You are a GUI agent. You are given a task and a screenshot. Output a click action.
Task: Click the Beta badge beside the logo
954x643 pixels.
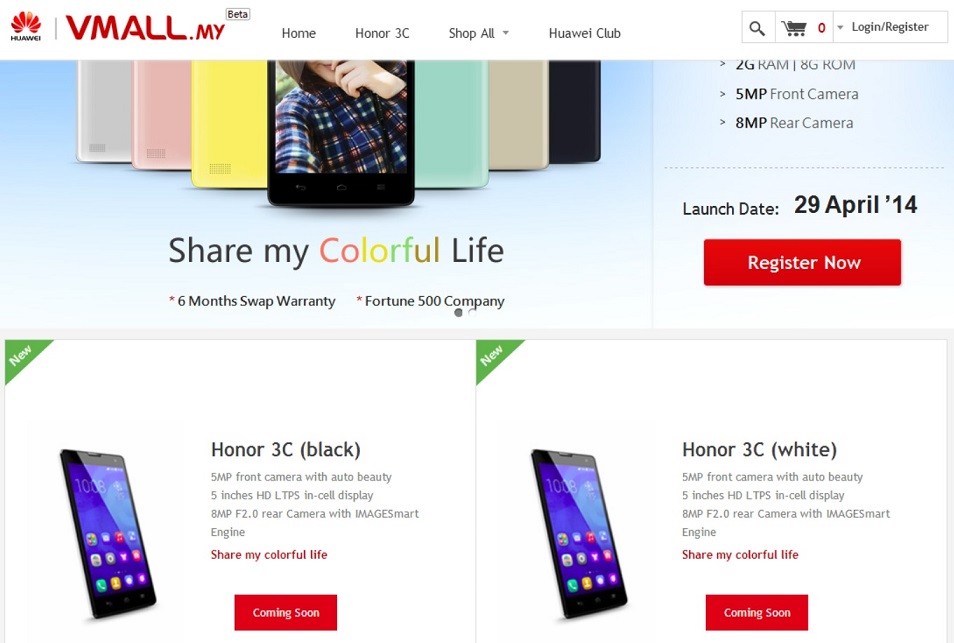tap(238, 14)
